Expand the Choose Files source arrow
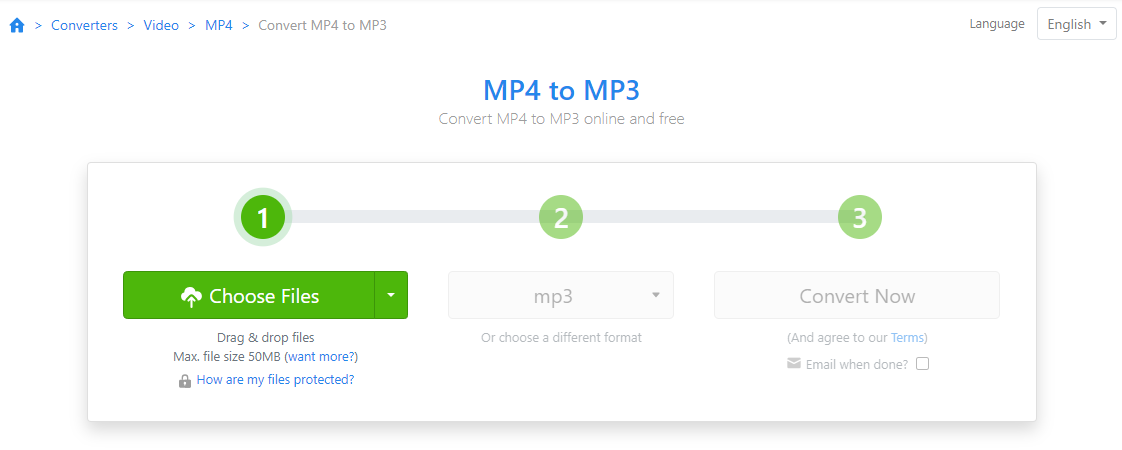 pos(391,295)
